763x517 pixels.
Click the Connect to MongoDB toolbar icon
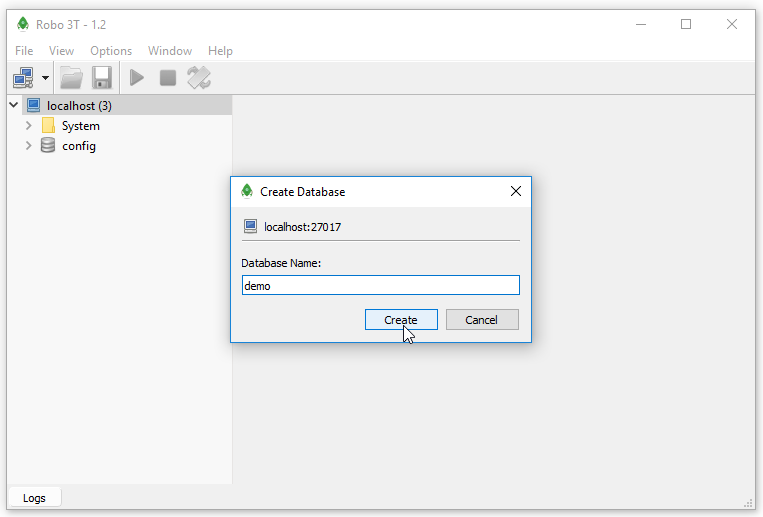click(x=23, y=78)
